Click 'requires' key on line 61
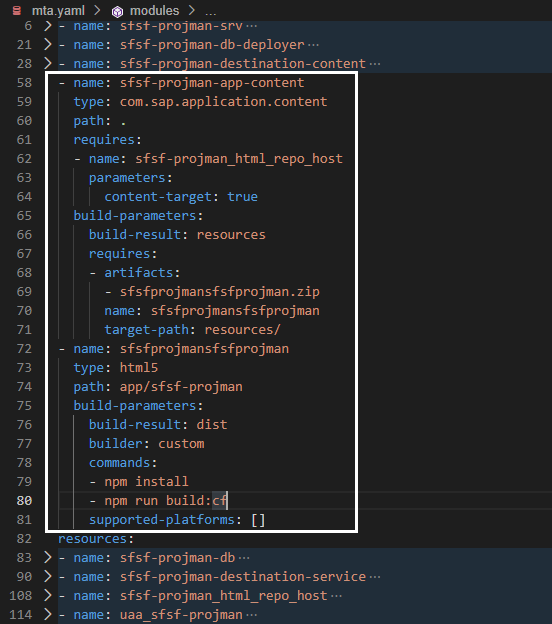Image resolution: width=552 pixels, height=624 pixels. 104,140
